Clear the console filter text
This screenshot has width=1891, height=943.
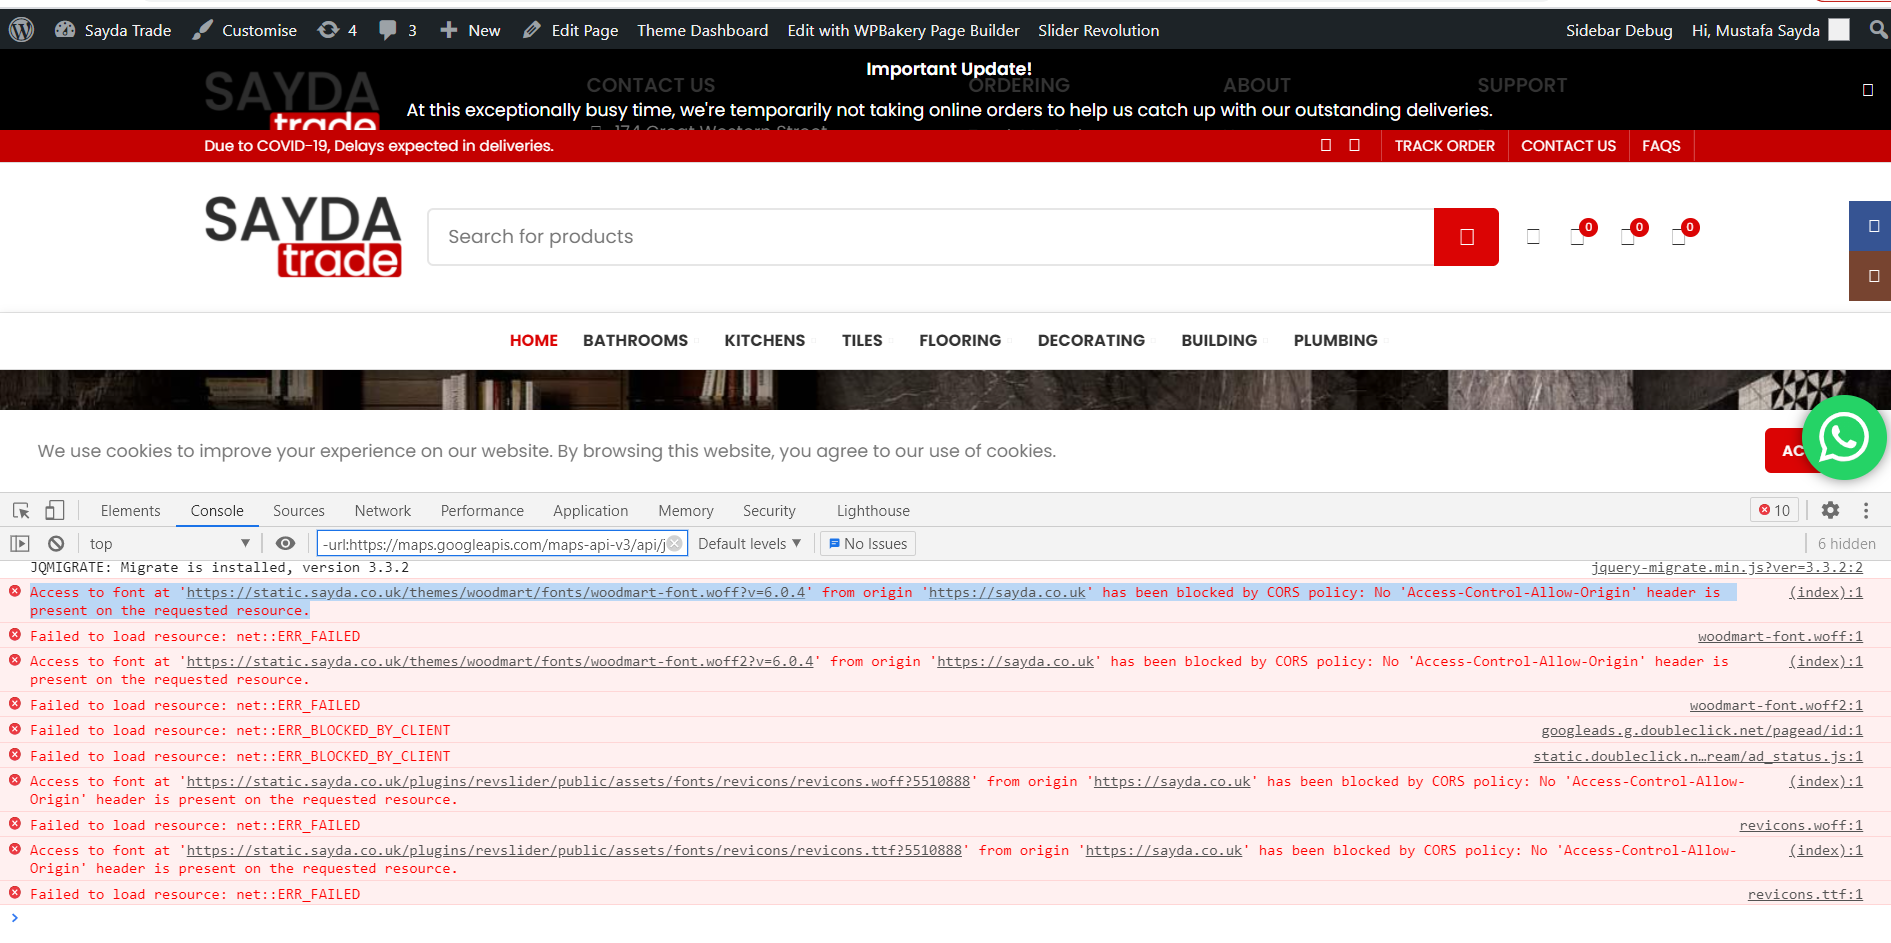point(675,543)
